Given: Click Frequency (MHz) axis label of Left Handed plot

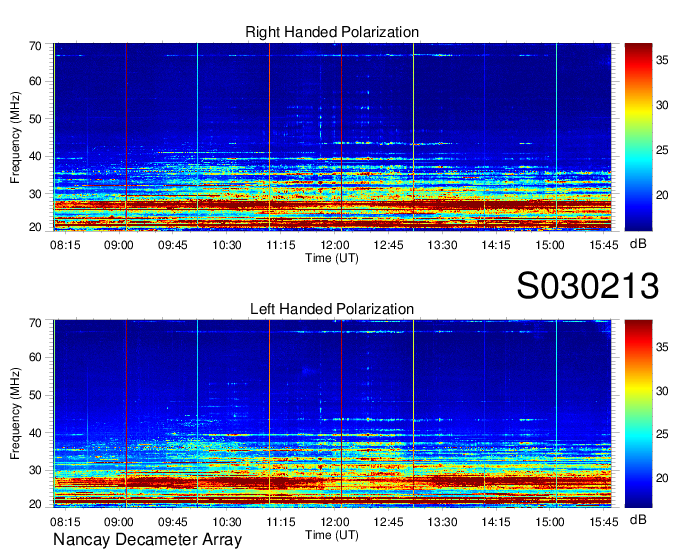Looking at the screenshot, I should 15,414.
